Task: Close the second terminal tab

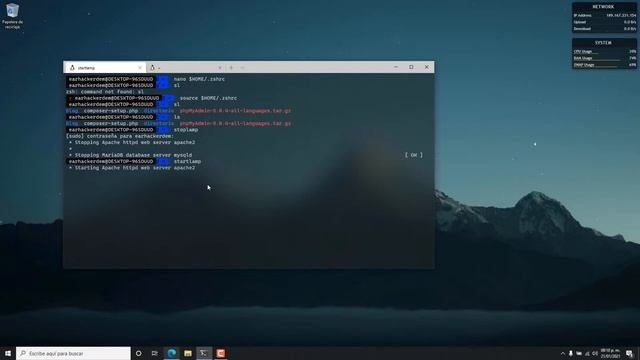Action: tap(220, 67)
